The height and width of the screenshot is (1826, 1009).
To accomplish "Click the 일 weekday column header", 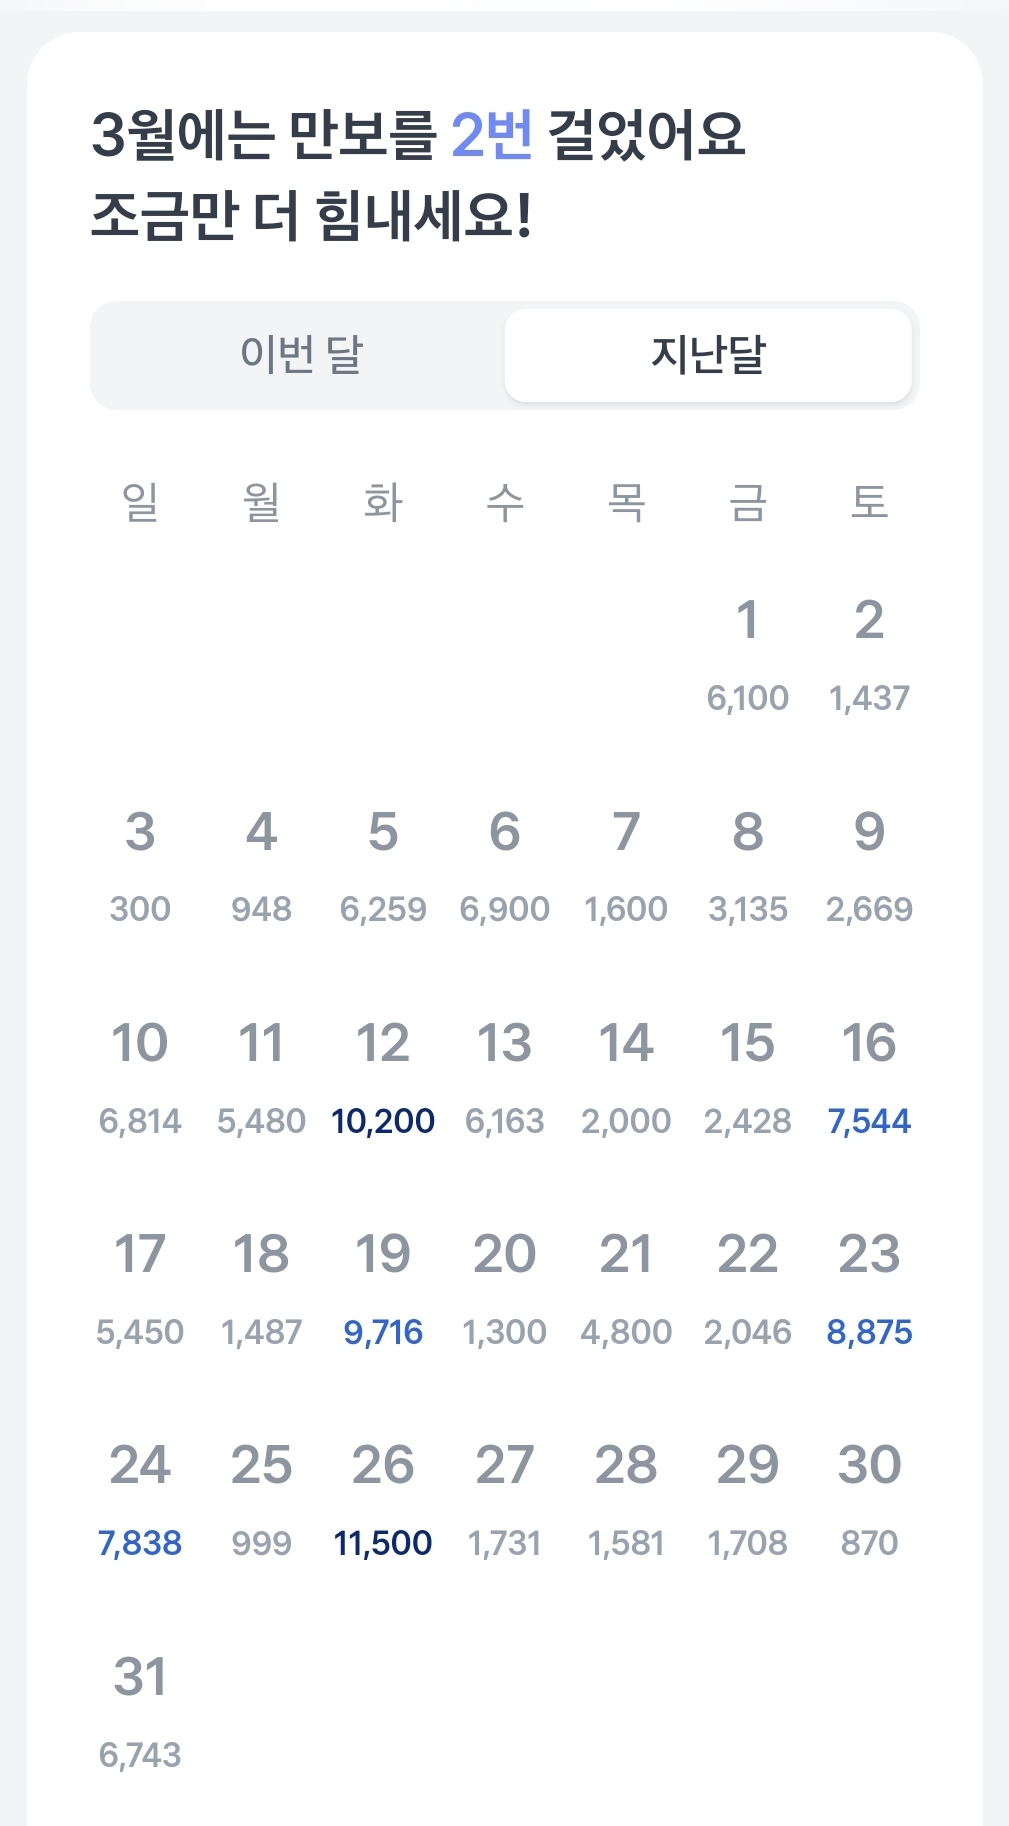I will 140,501.
